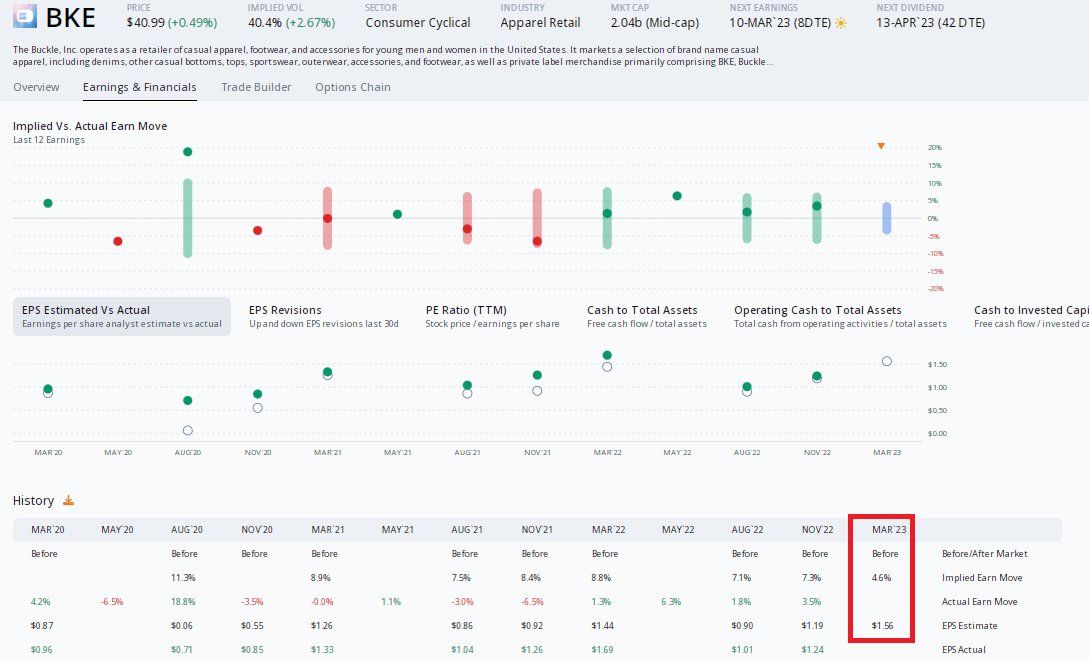The image size is (1089, 661).
Task: Click the orange triangle marker atop the chart
Action: 881,146
